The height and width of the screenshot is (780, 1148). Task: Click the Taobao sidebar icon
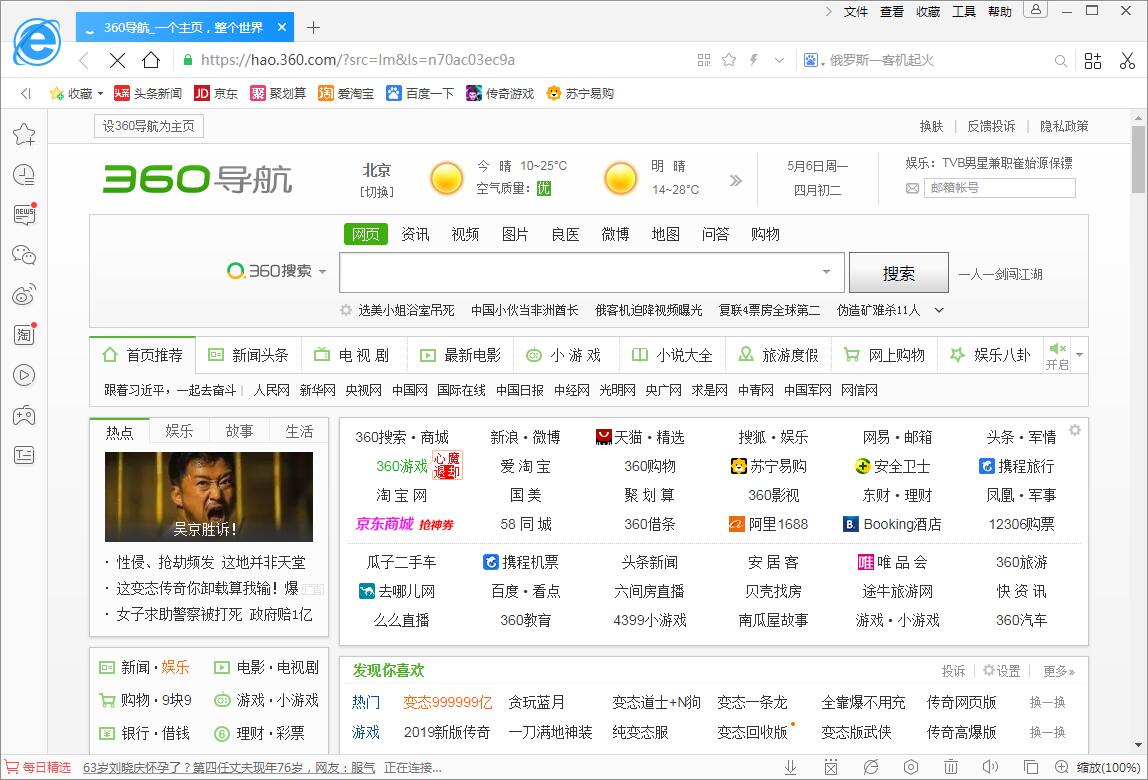click(x=24, y=335)
